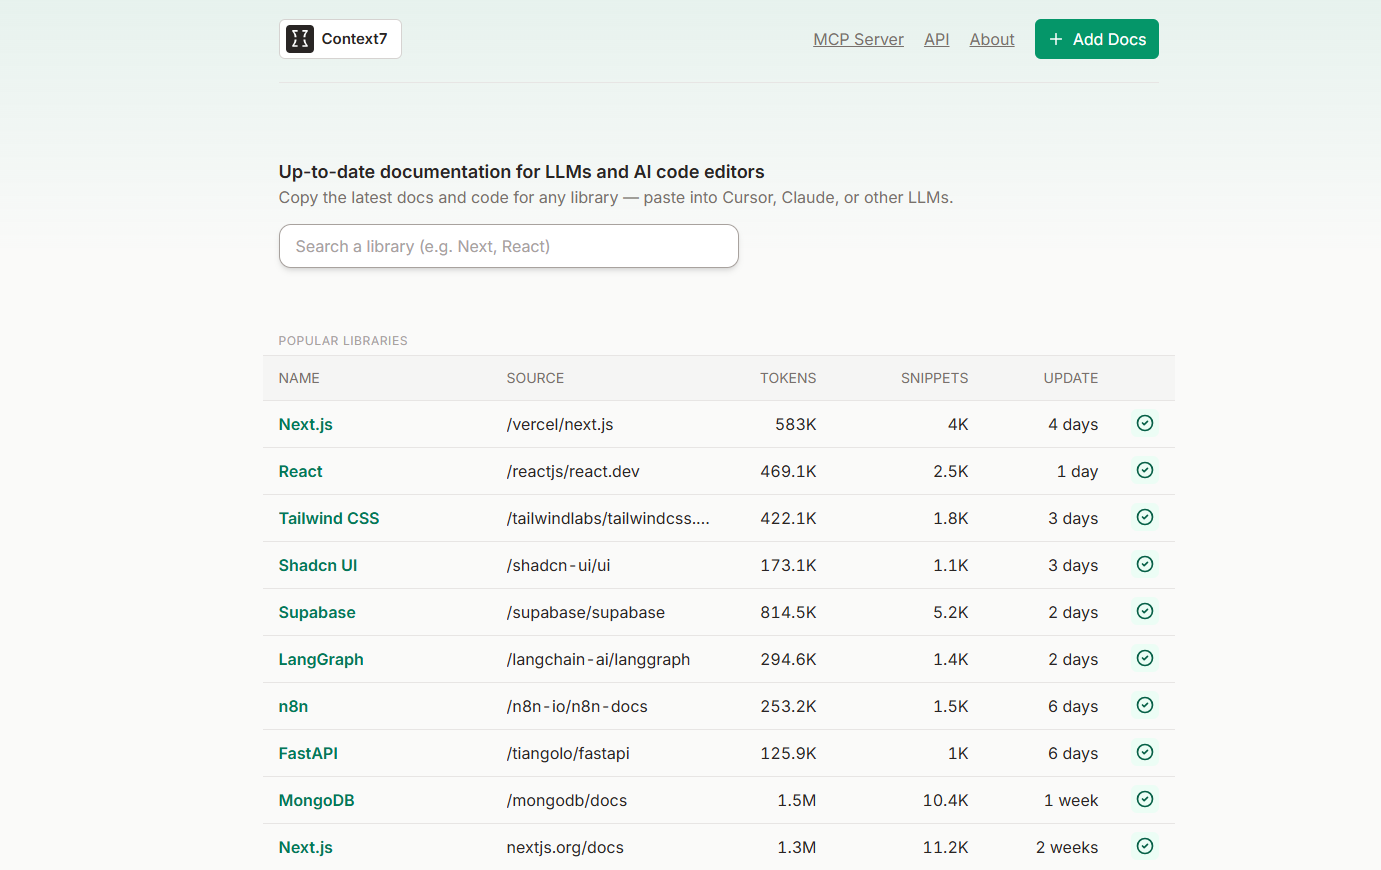Open the LangGraph library
Screen dimensions: 1381x870
[321, 659]
